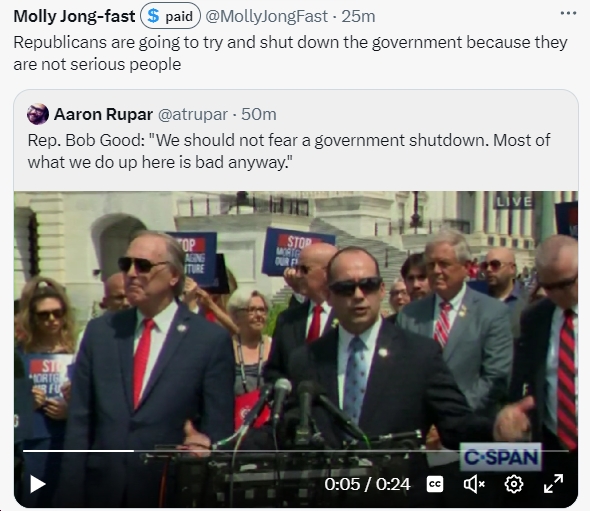Open Aaron Rupar's profile avatar
This screenshot has height=511, width=590.
coord(38,114)
